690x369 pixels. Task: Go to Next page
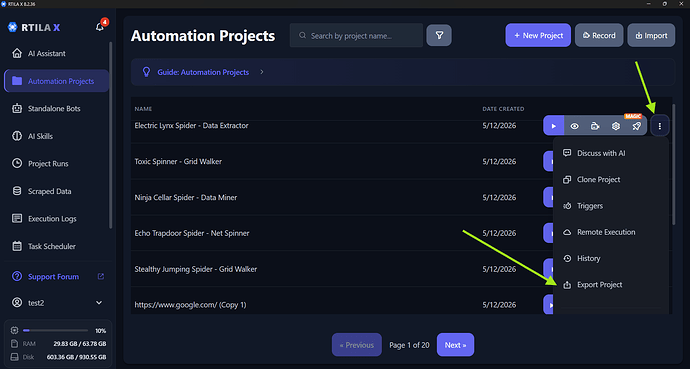tap(455, 345)
